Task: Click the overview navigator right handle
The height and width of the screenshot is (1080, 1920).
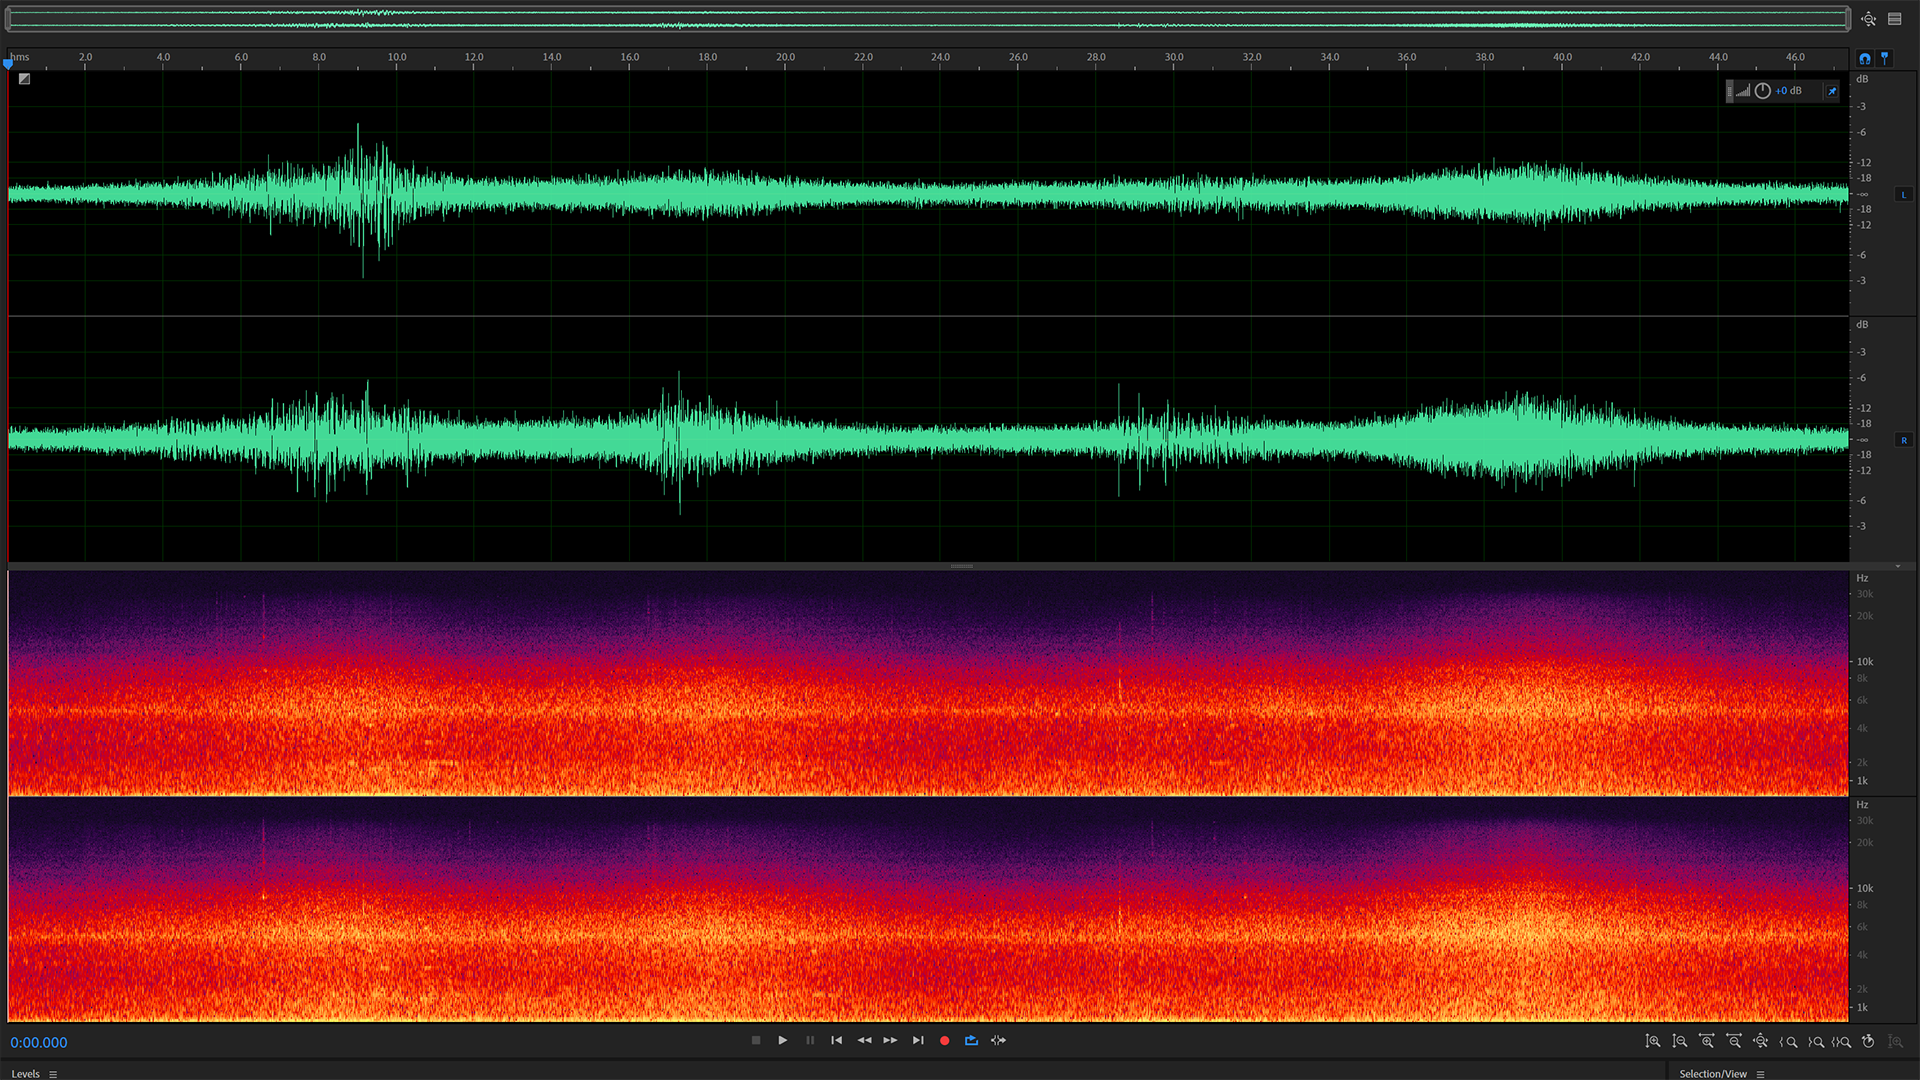Action: pos(1848,19)
